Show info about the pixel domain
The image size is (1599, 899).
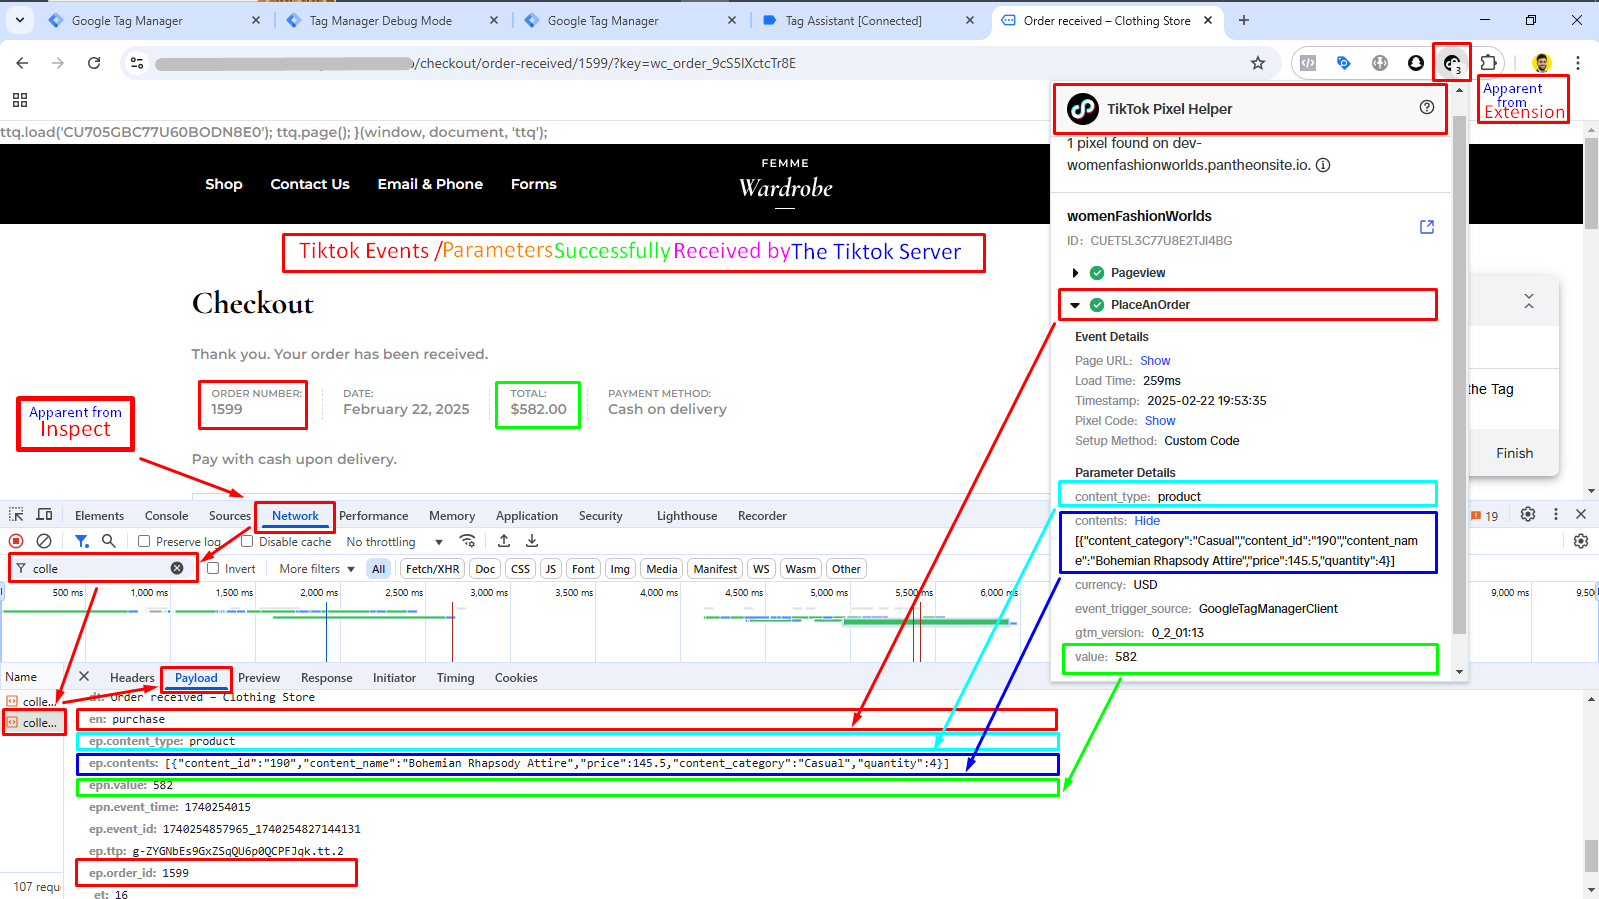pyautogui.click(x=1323, y=166)
